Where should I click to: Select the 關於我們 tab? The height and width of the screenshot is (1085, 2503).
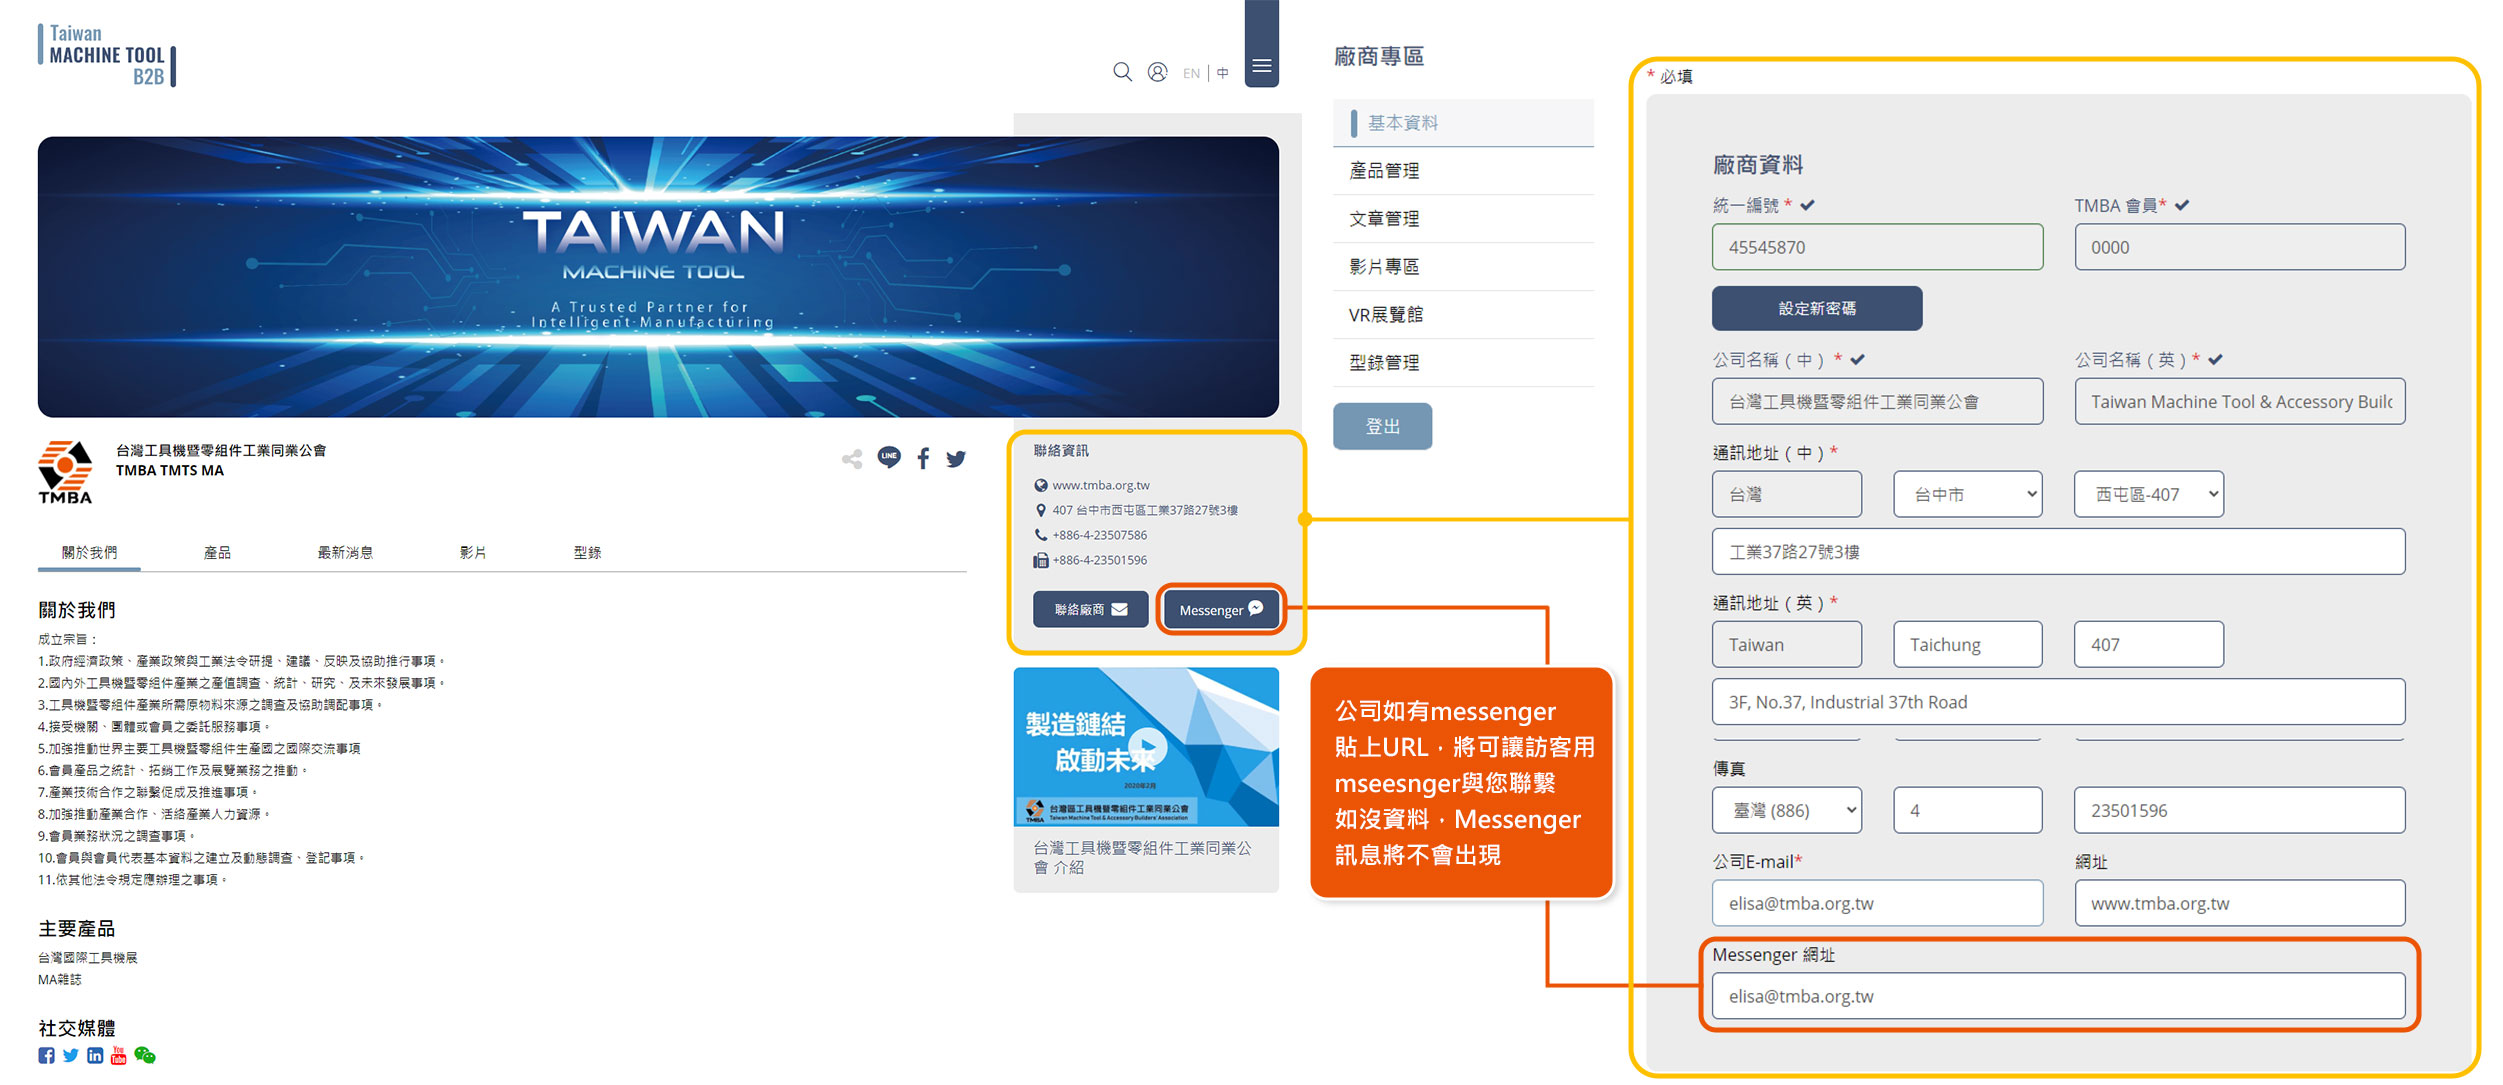89,552
